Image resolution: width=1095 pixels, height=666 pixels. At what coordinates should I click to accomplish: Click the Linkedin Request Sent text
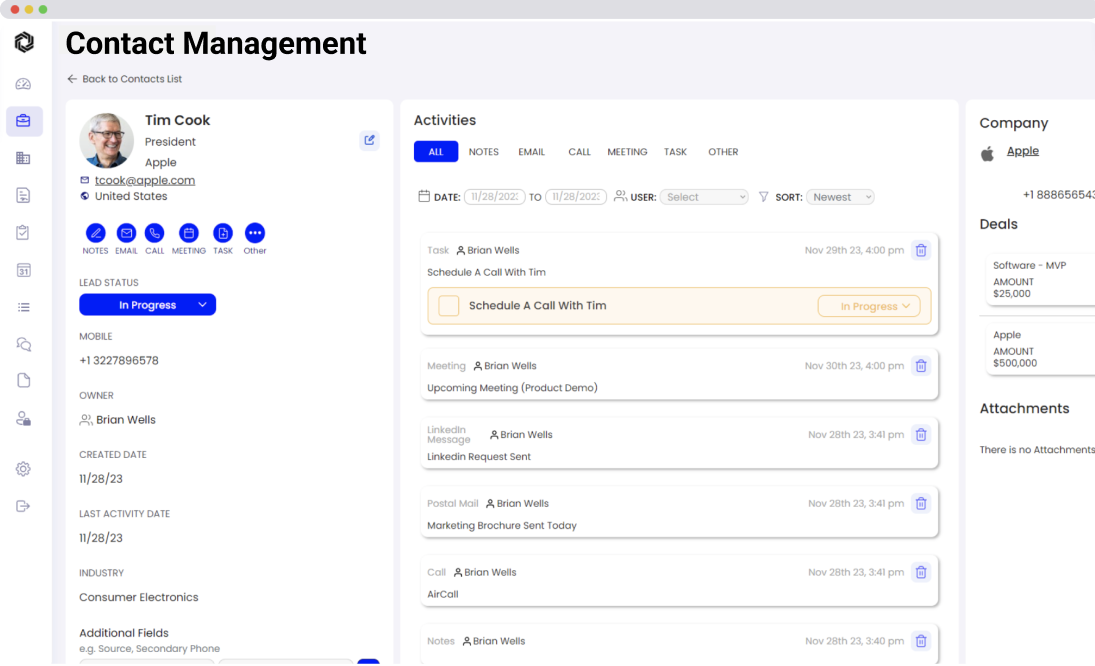(478, 457)
